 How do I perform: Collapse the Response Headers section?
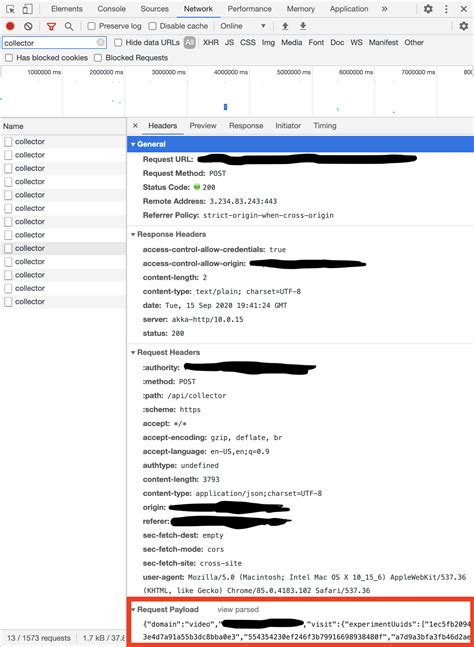click(133, 234)
